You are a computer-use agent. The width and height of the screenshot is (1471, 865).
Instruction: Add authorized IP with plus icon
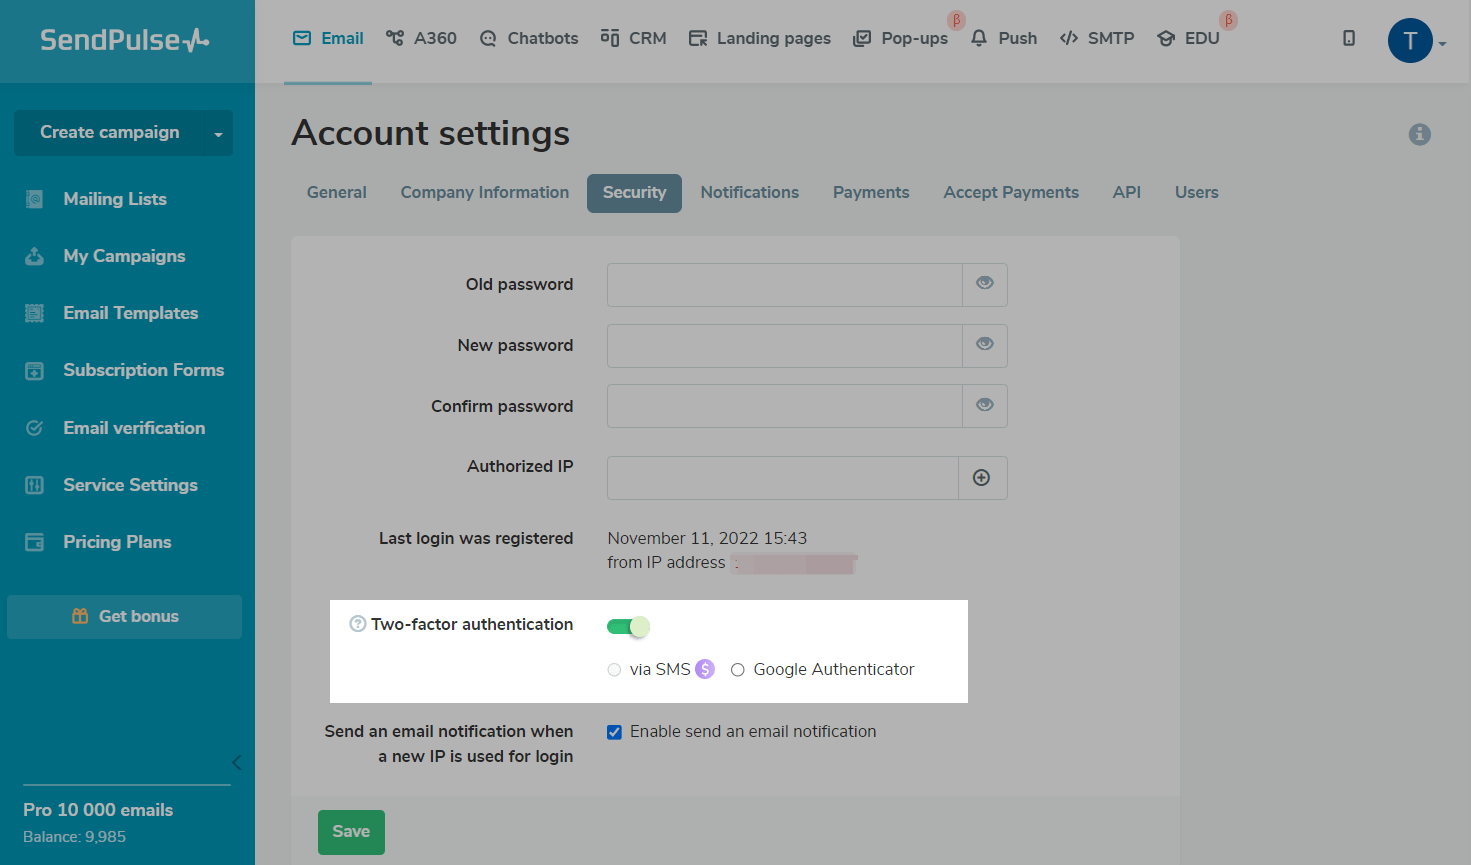[x=982, y=478]
